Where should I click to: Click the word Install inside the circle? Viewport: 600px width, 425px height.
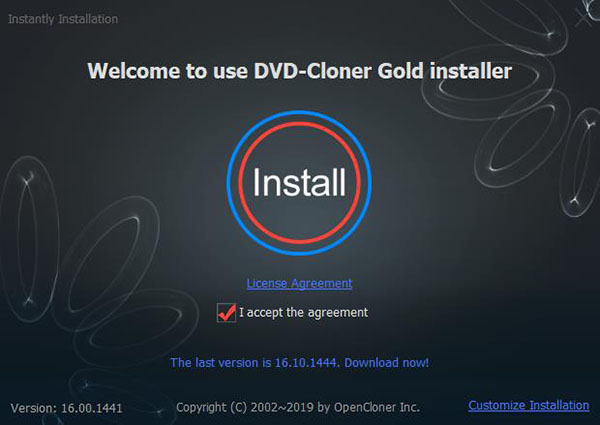[x=299, y=182]
